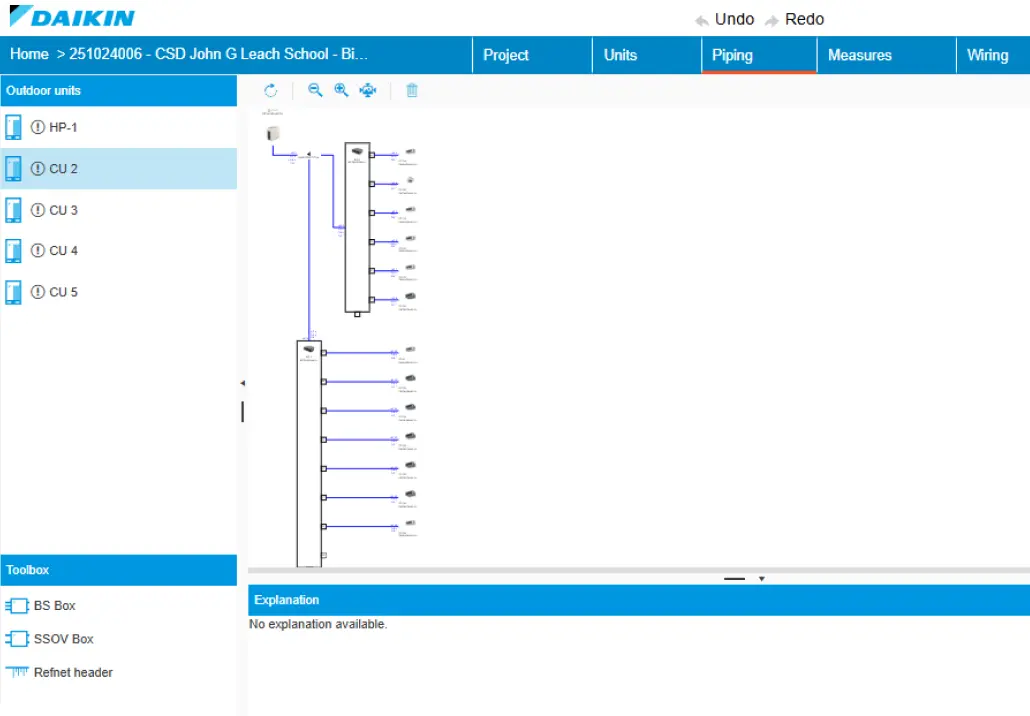Select the BS Box toolbox item
The height and width of the screenshot is (716, 1030).
[54, 606]
